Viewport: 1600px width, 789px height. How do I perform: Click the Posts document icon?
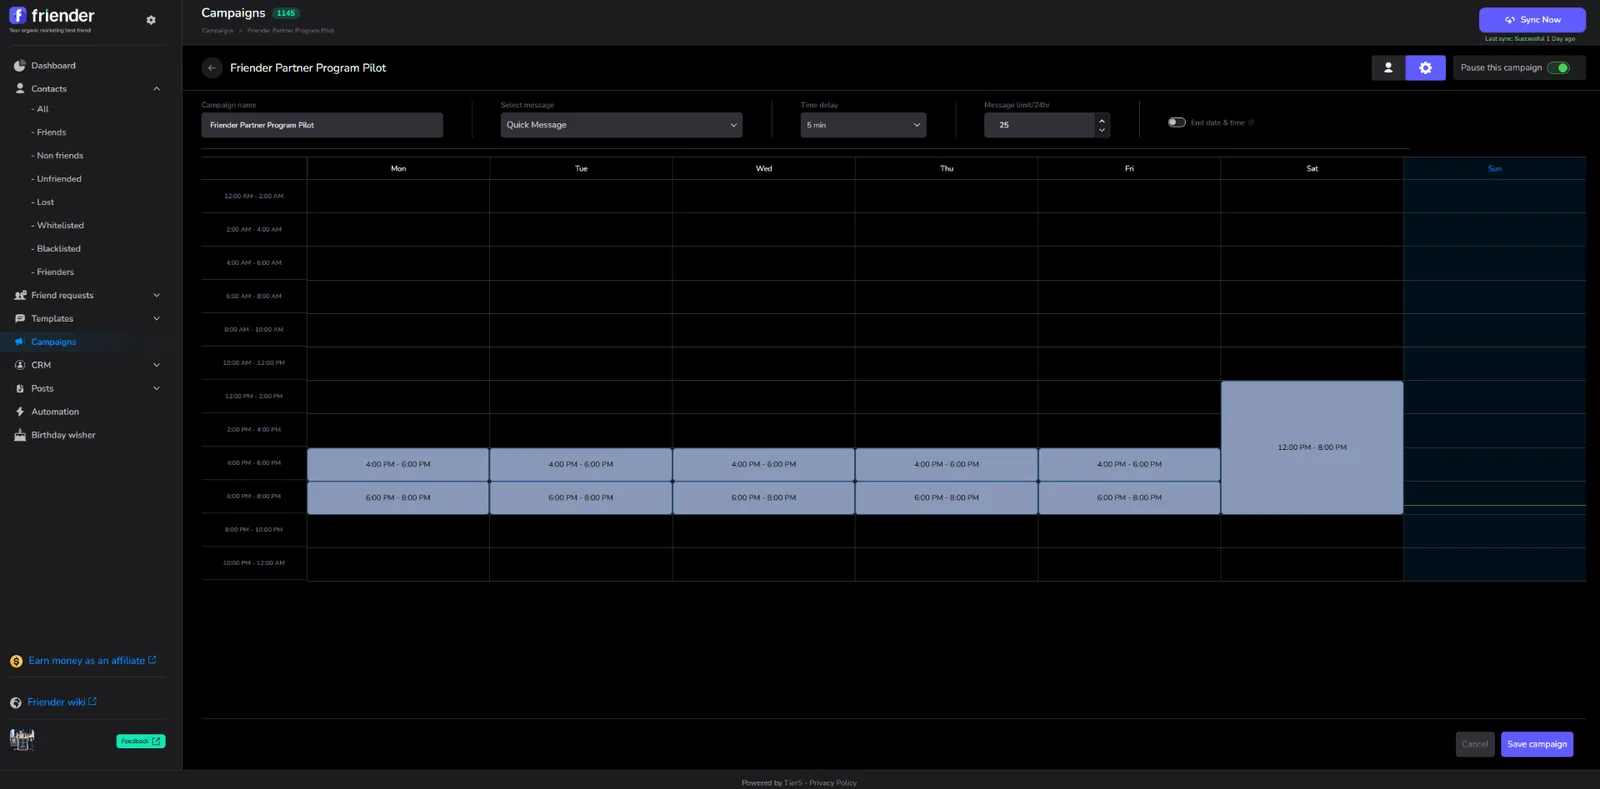coord(20,389)
